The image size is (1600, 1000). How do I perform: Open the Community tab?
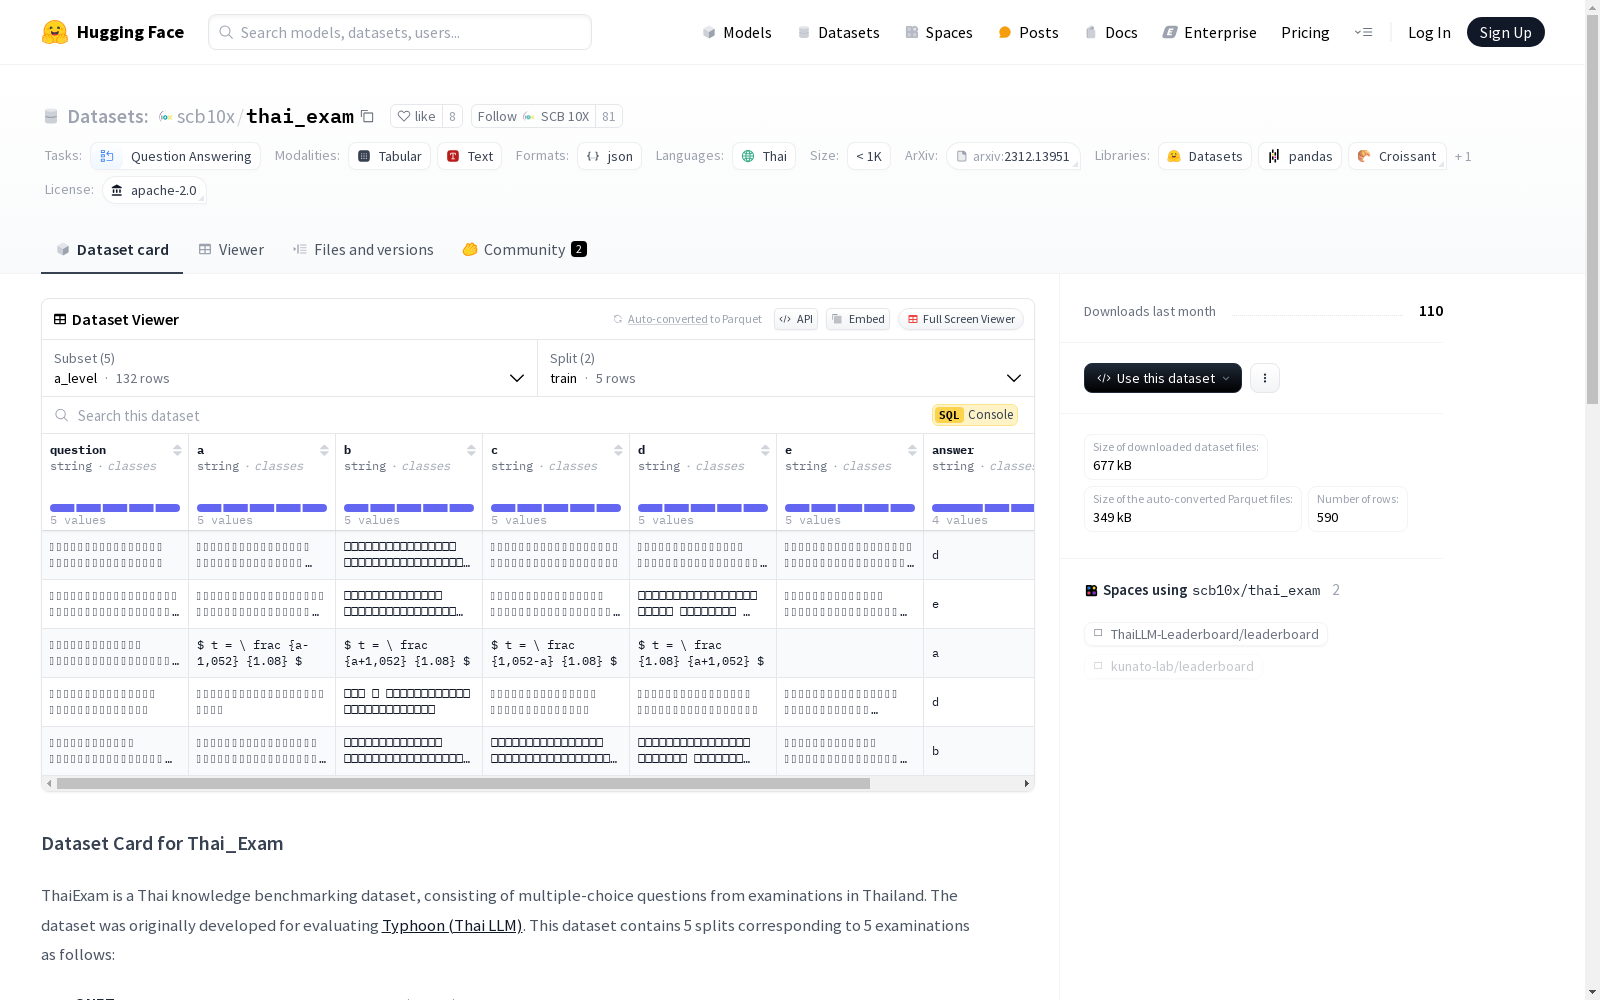point(525,250)
